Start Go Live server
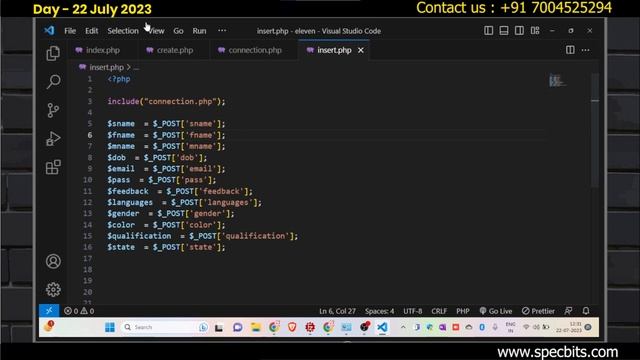This screenshot has width=640, height=360. [496, 311]
